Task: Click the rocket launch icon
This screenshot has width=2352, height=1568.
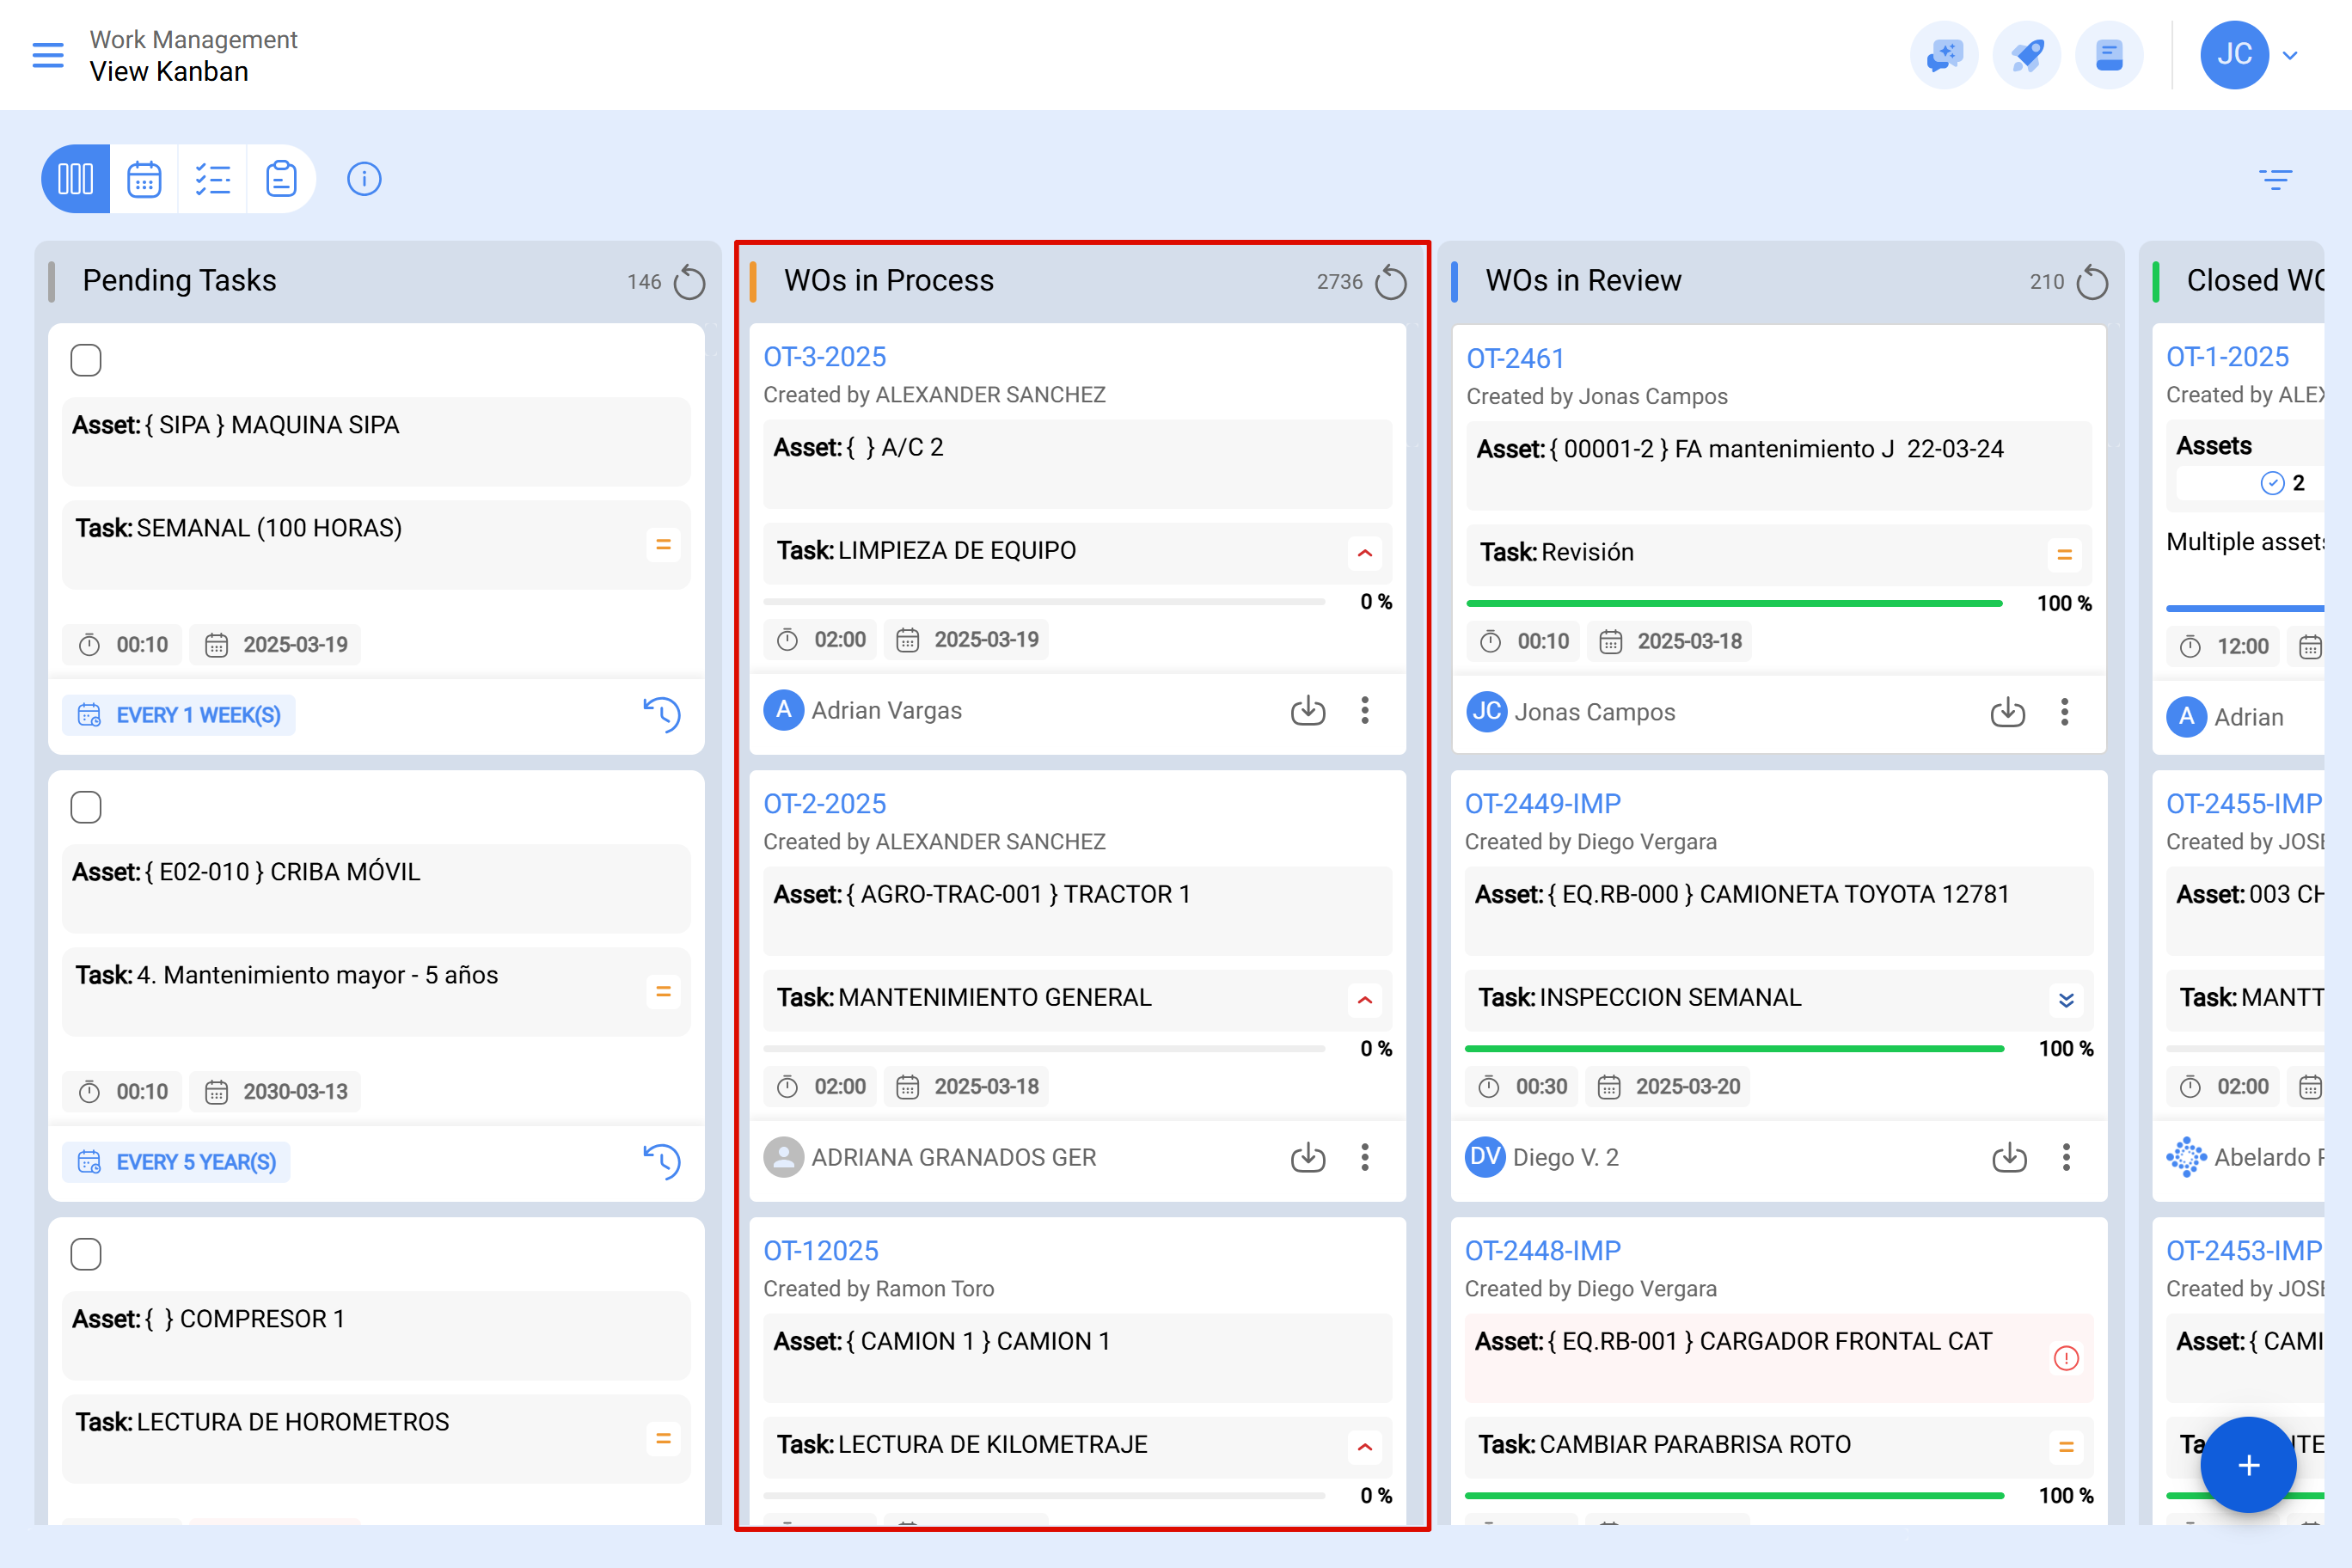Action: click(x=2027, y=55)
